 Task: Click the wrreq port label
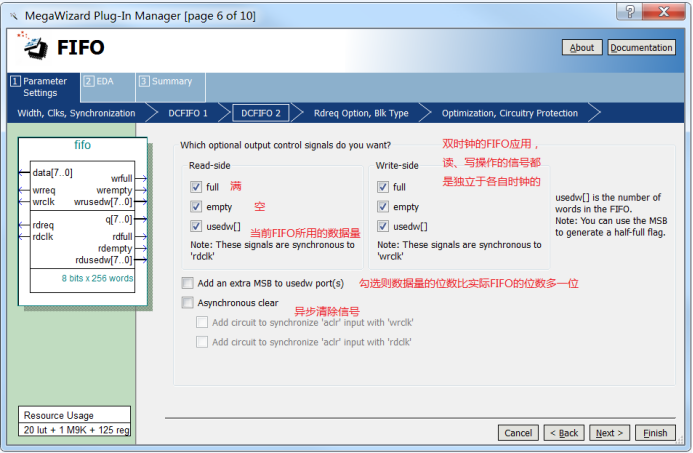coord(44,190)
